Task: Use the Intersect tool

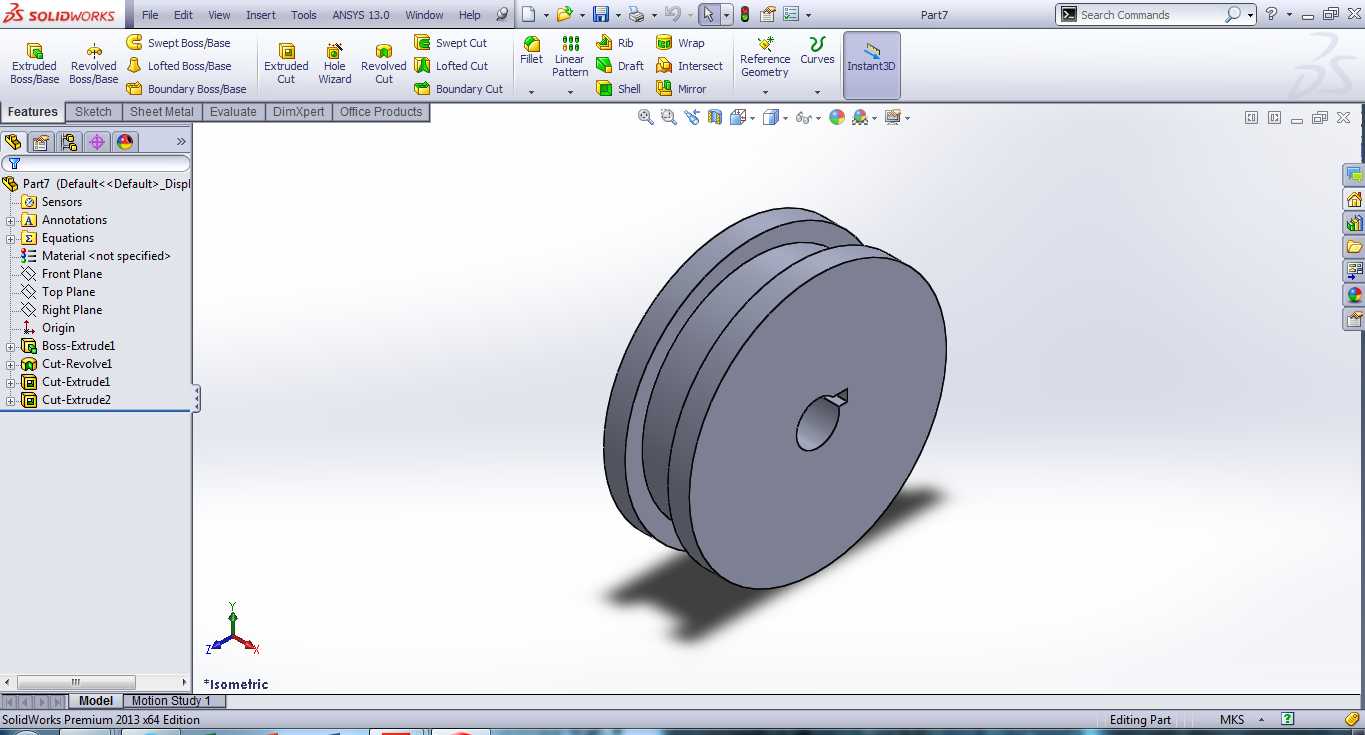Action: pos(689,66)
